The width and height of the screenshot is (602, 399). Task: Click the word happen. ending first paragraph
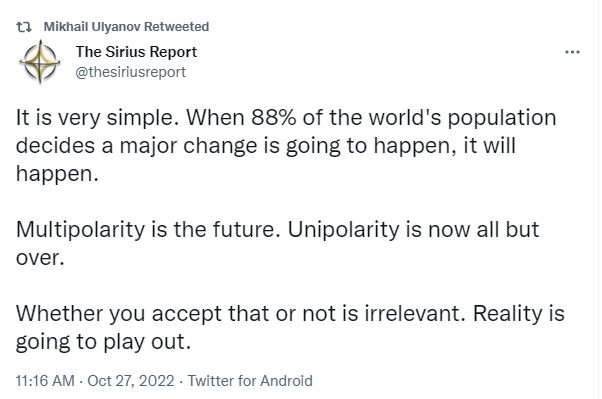pos(57,174)
